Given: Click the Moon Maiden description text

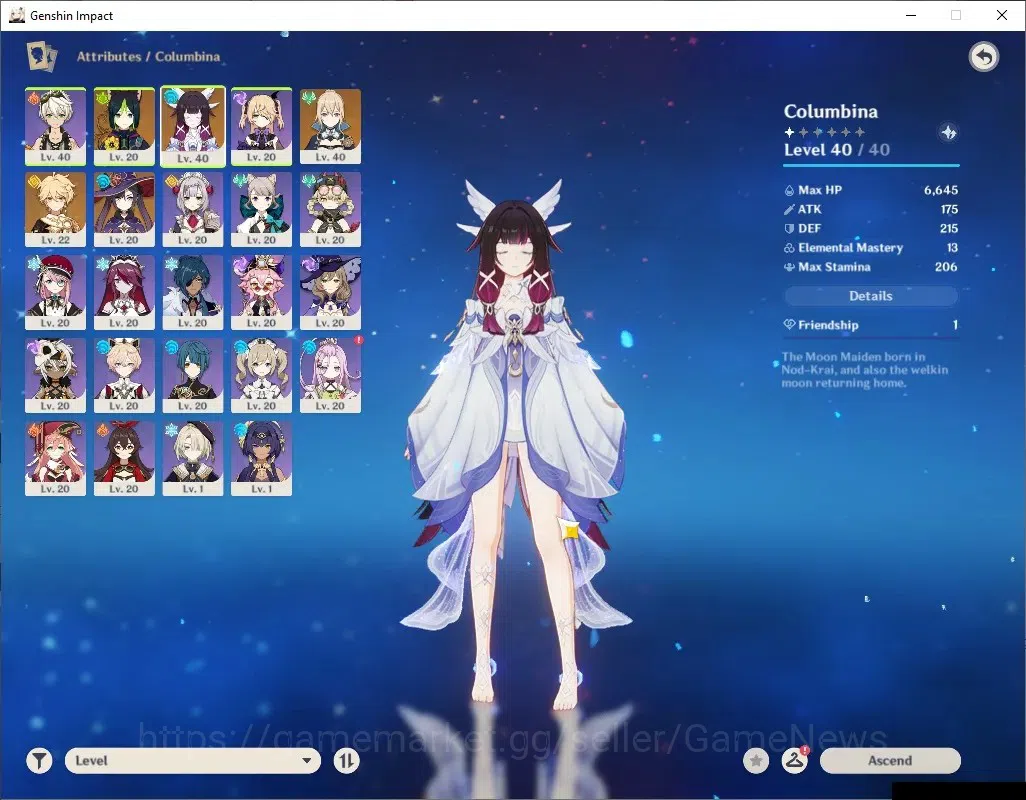Looking at the screenshot, I should [x=864, y=370].
